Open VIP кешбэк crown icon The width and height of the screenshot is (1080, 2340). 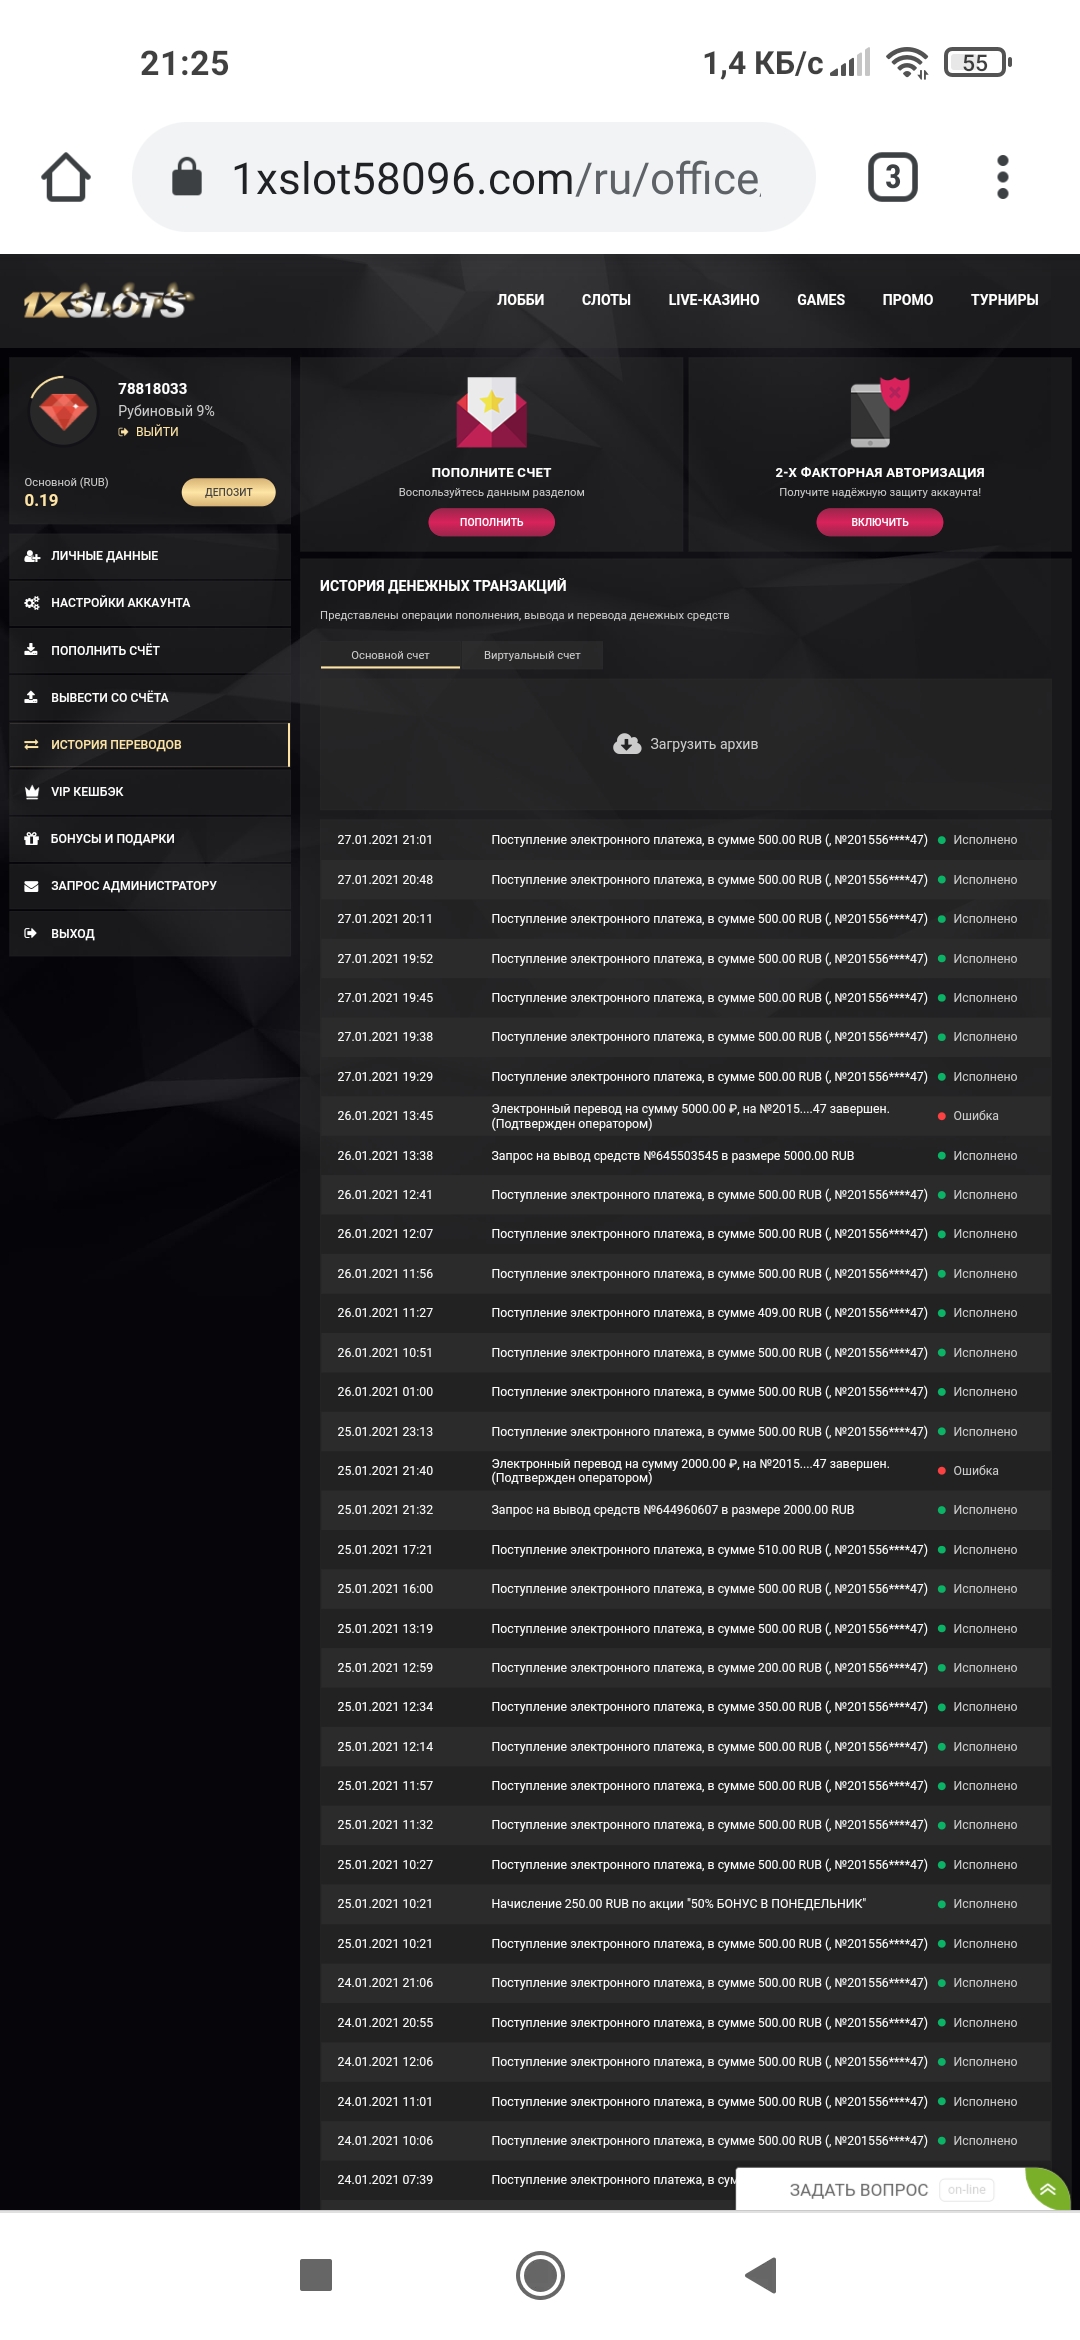(33, 791)
